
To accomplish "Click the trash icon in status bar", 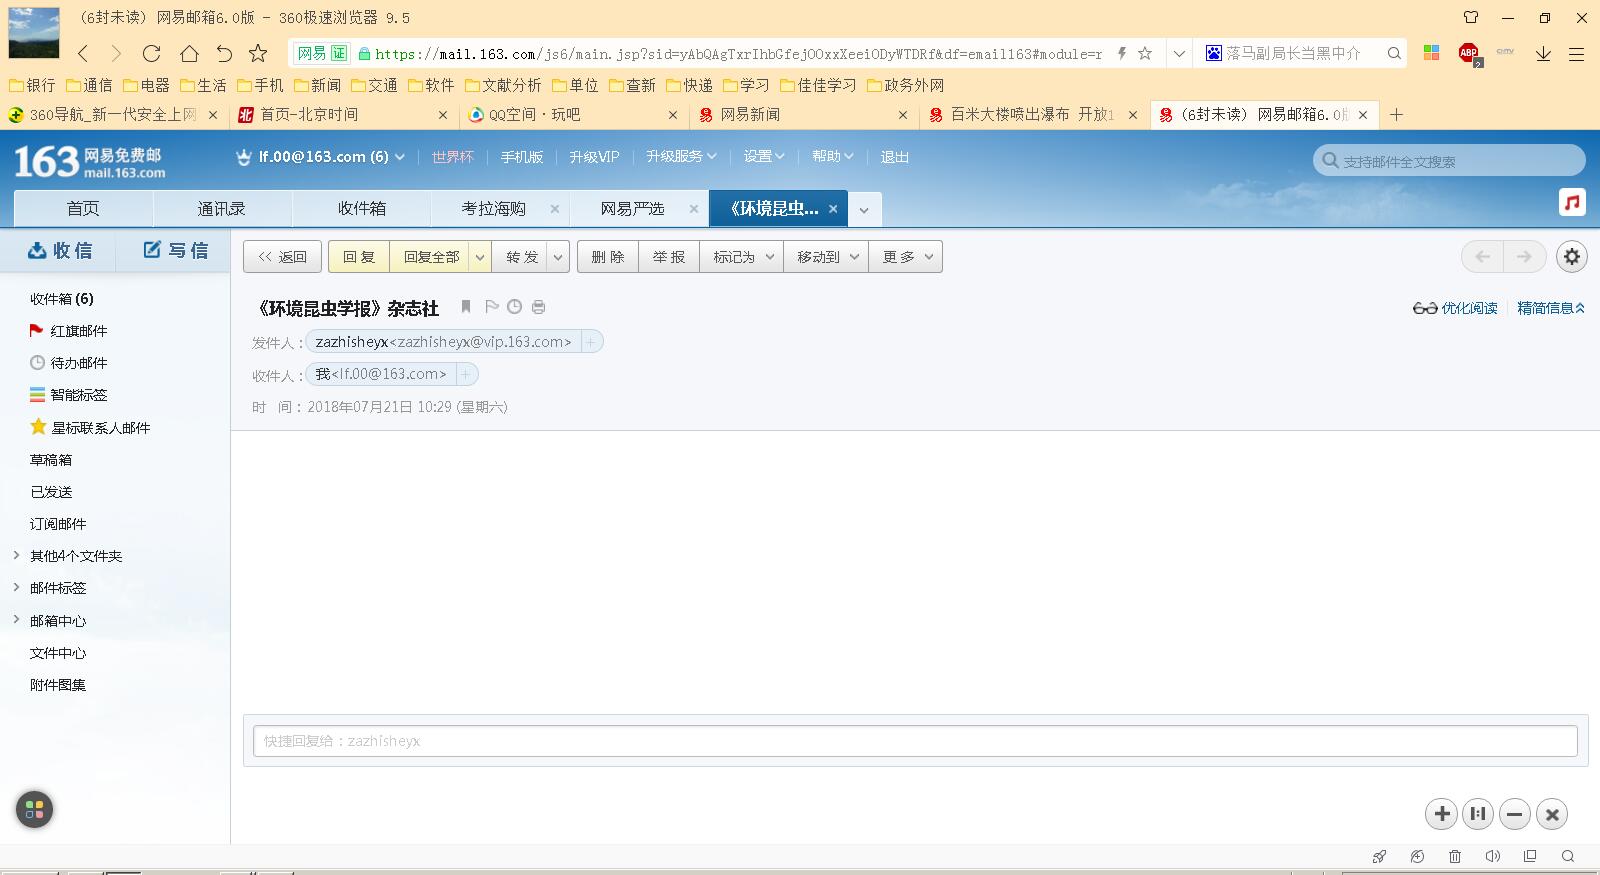I will [1455, 856].
